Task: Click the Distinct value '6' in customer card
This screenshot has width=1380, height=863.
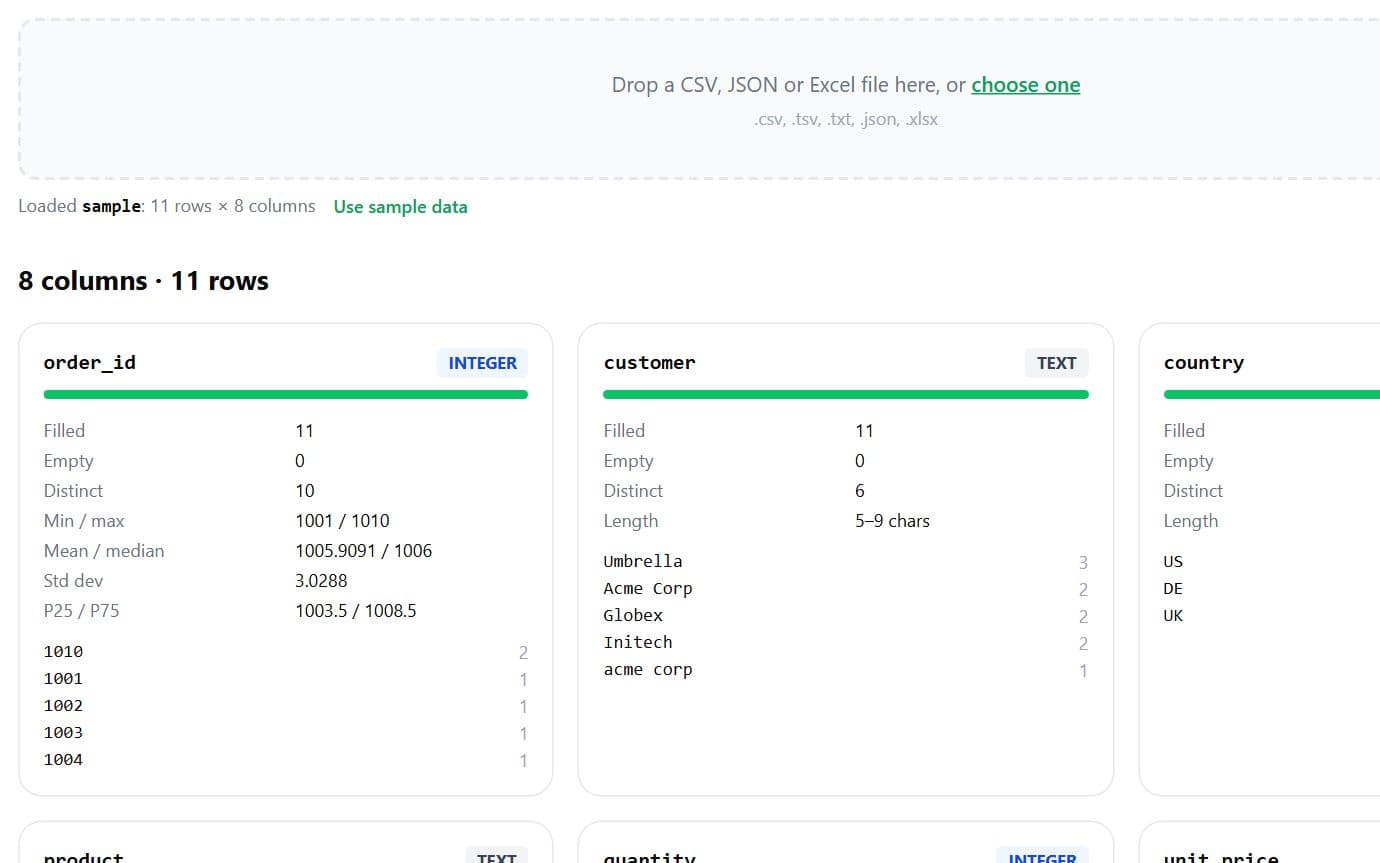Action: (860, 491)
